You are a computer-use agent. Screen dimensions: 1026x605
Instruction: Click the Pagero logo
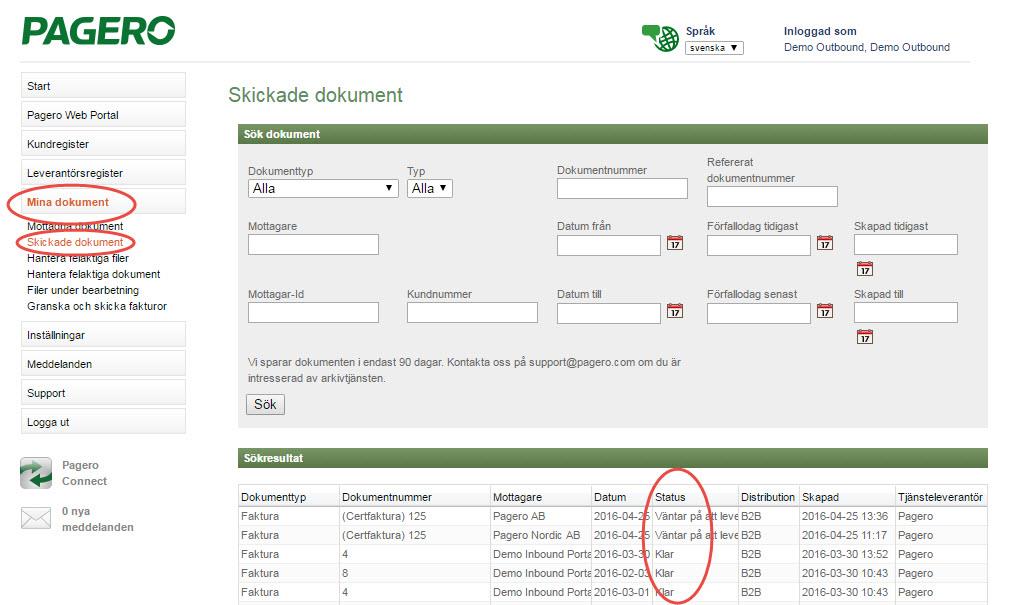99,31
